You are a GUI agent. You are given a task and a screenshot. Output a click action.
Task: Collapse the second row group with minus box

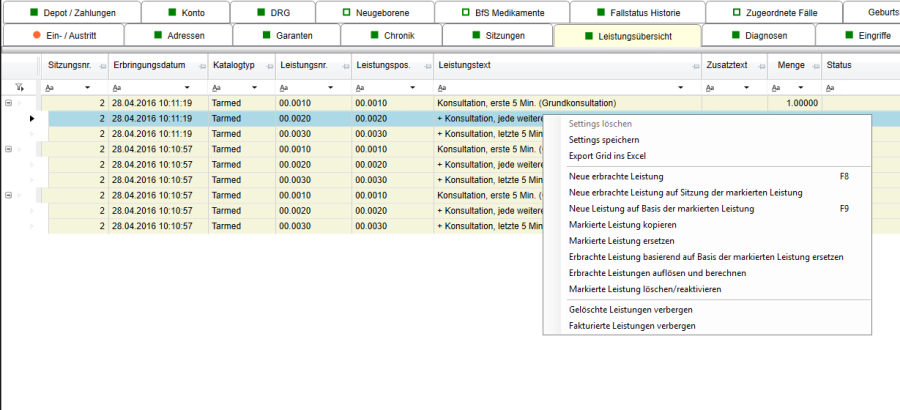[x=9, y=148]
